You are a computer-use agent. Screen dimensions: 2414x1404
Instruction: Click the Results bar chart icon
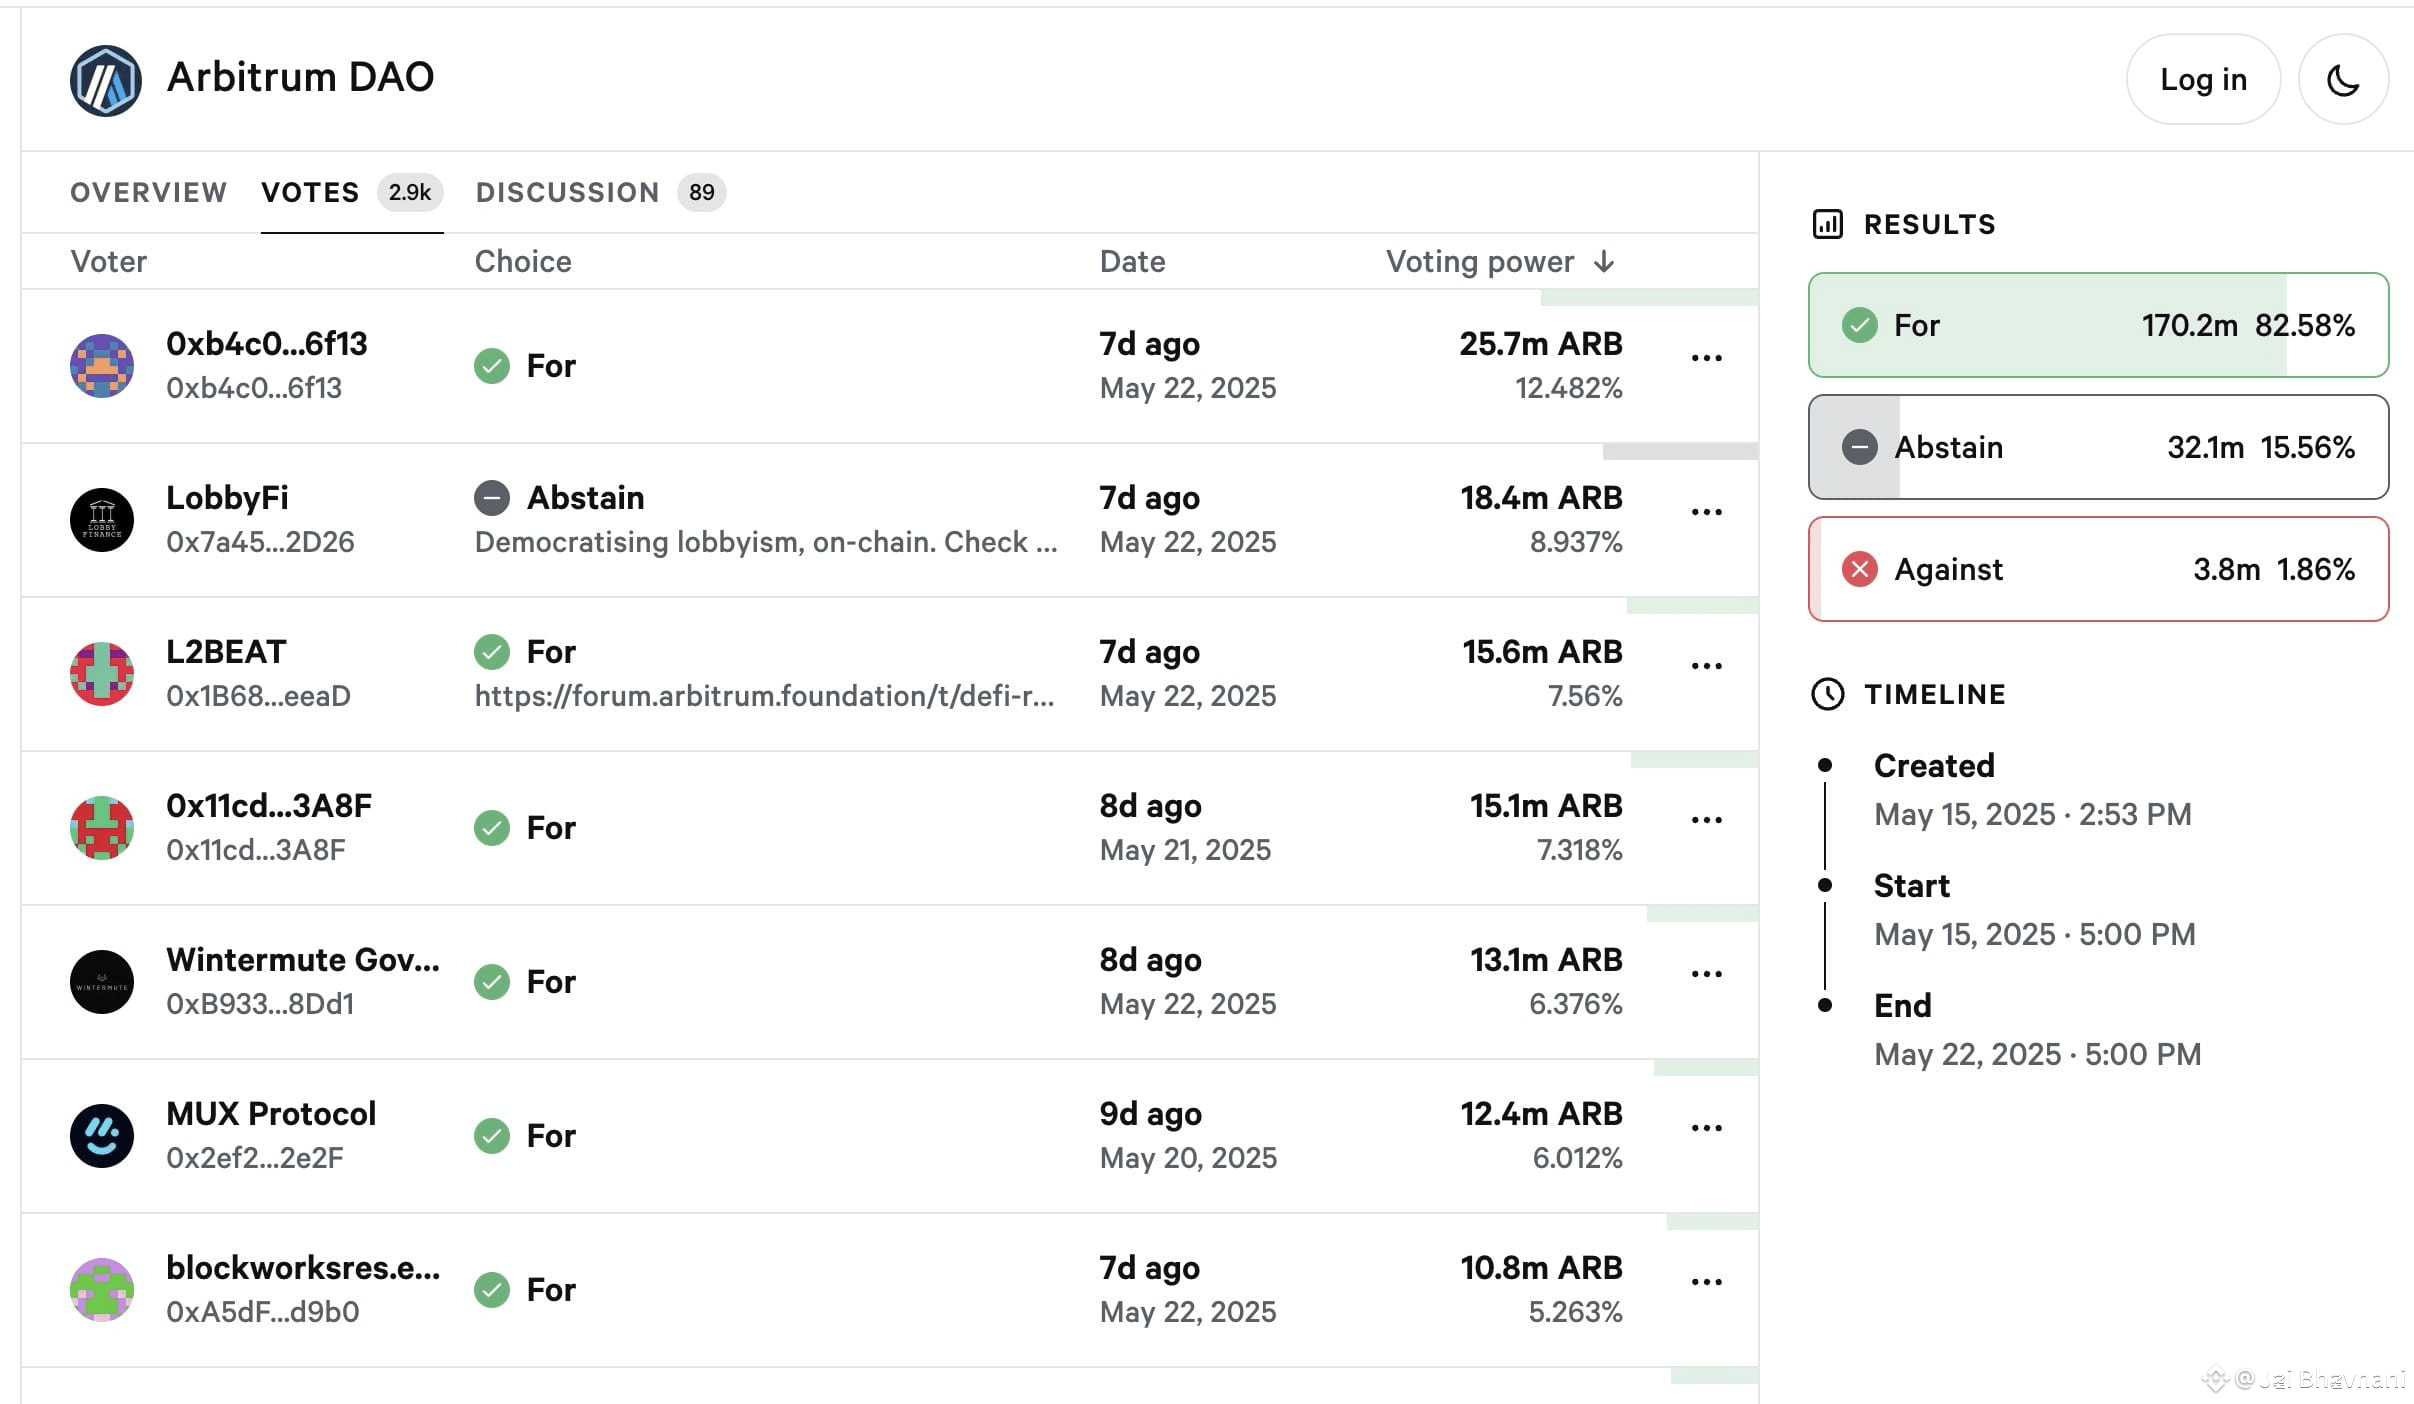coord(1827,224)
